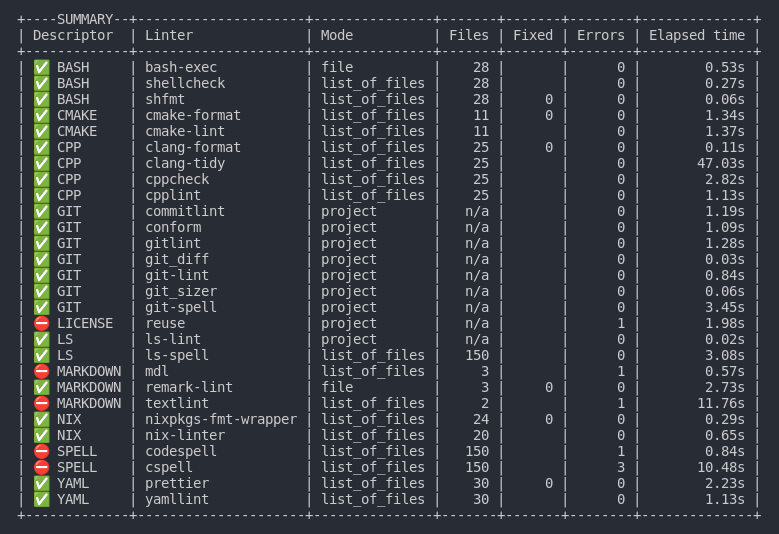Click the green check on ls-spell row
Screen dimensions: 779x534
pyautogui.click(x=41, y=355)
